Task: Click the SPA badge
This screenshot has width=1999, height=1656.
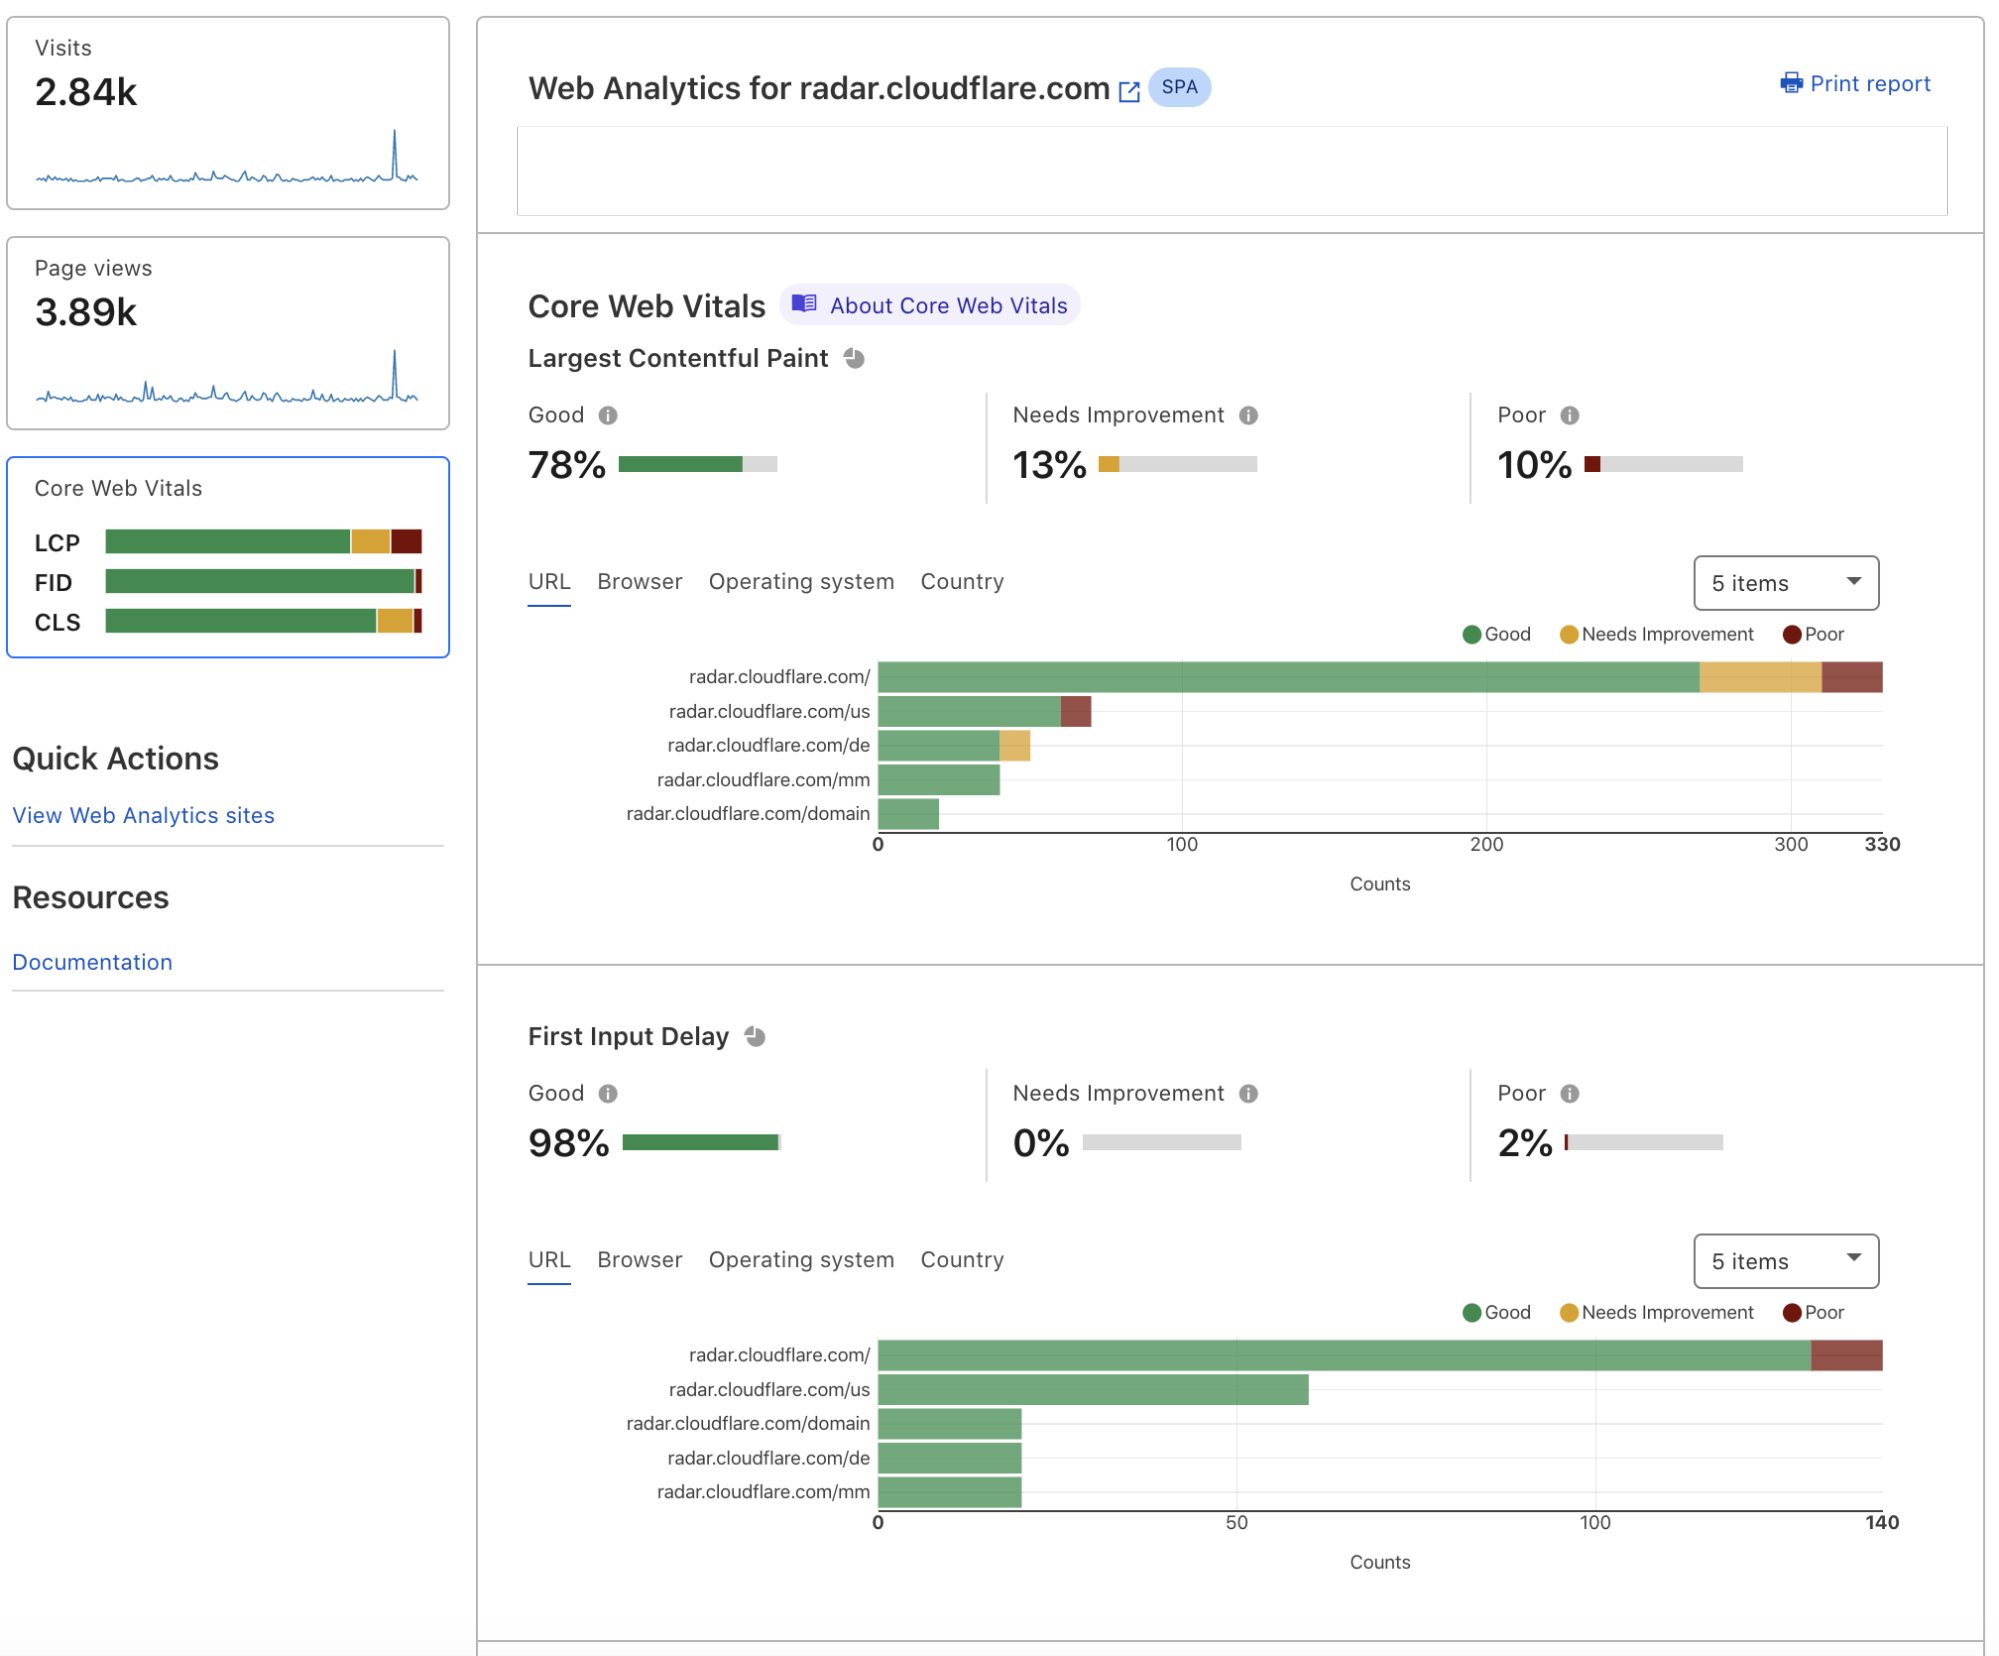Action: pos(1179,87)
